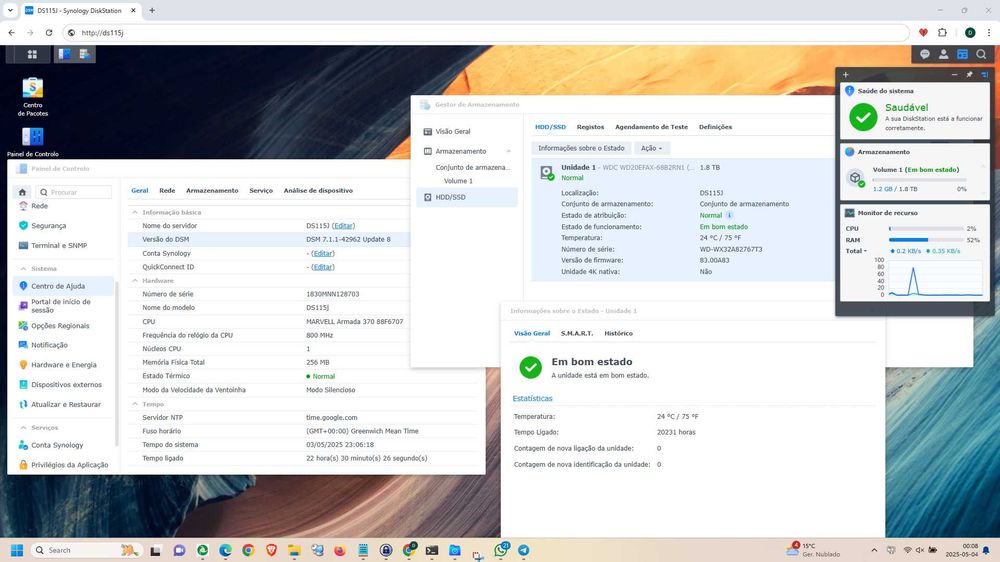This screenshot has height=562, width=1000.
Task: Open the DSM user options icon
Action: [943, 54]
